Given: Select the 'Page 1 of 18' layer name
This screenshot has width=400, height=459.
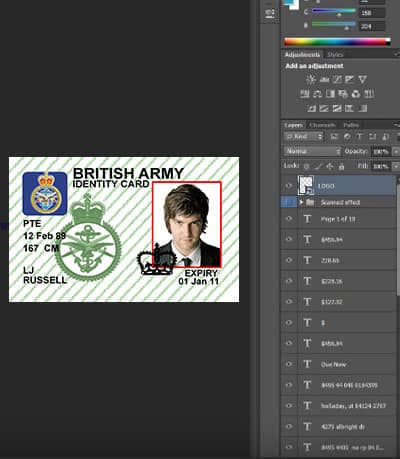Looking at the screenshot, I should tap(338, 219).
